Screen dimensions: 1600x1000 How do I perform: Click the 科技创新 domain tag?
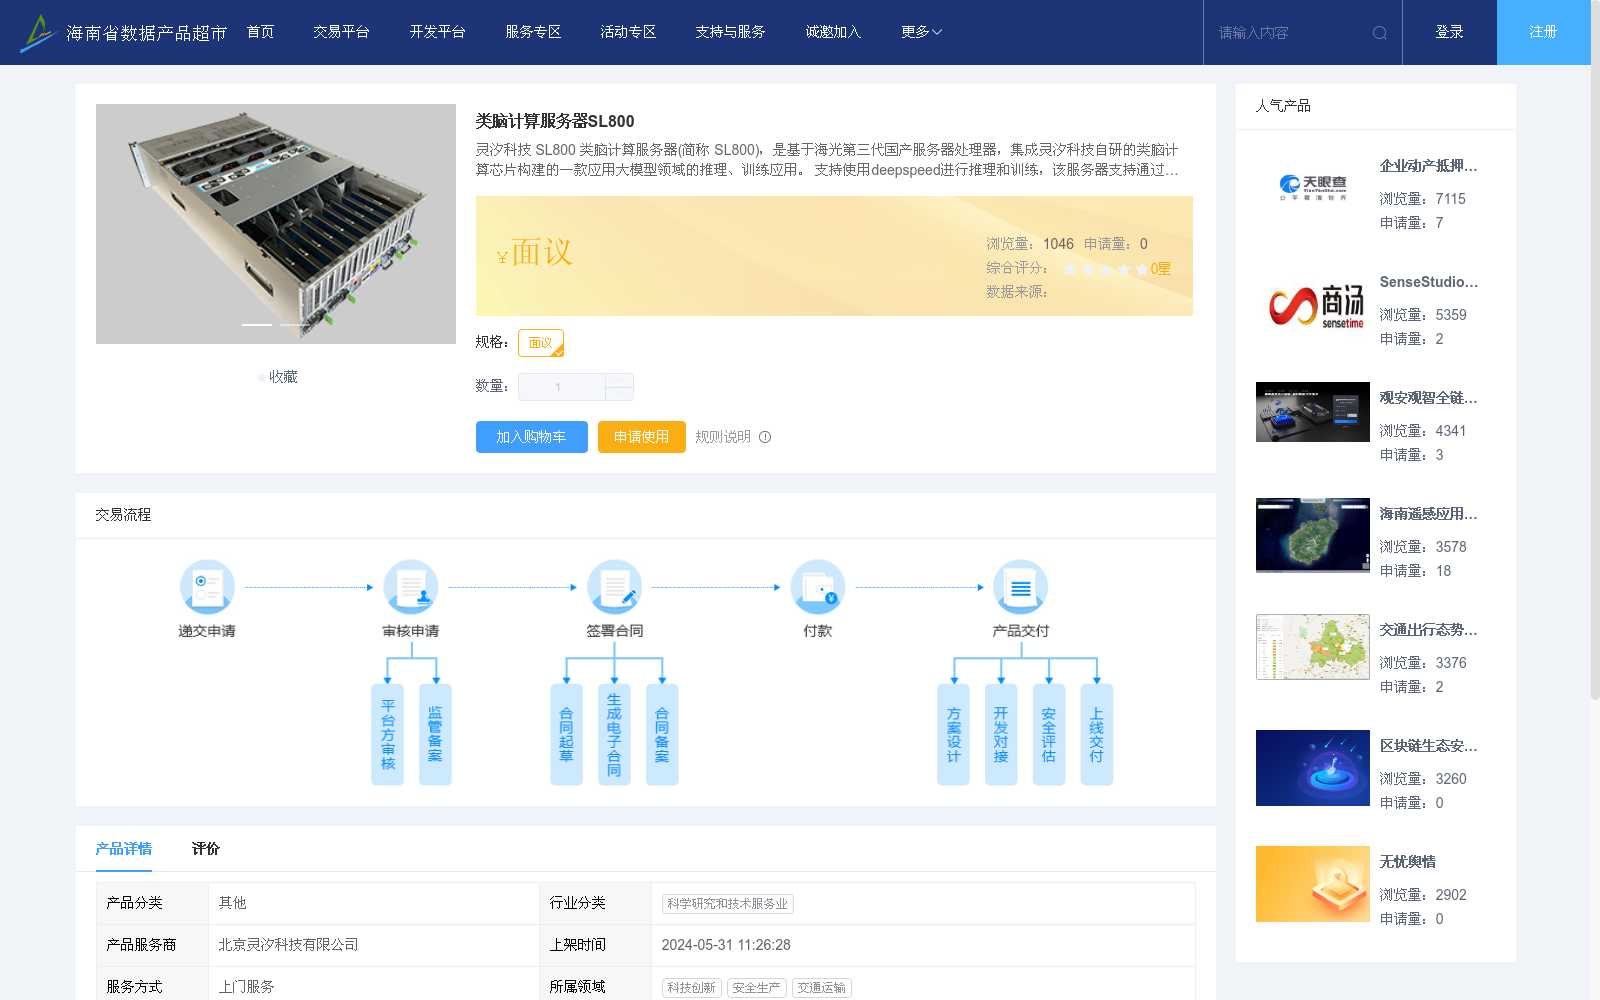pos(692,988)
